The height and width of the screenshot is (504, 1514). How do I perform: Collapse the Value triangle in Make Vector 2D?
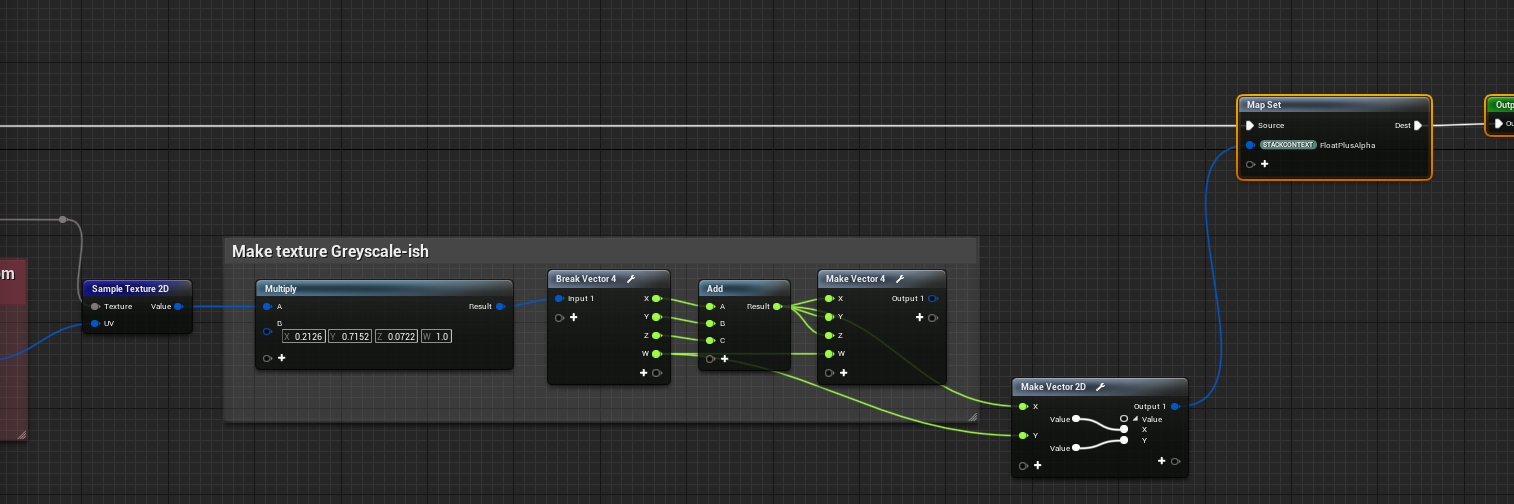click(x=1135, y=419)
